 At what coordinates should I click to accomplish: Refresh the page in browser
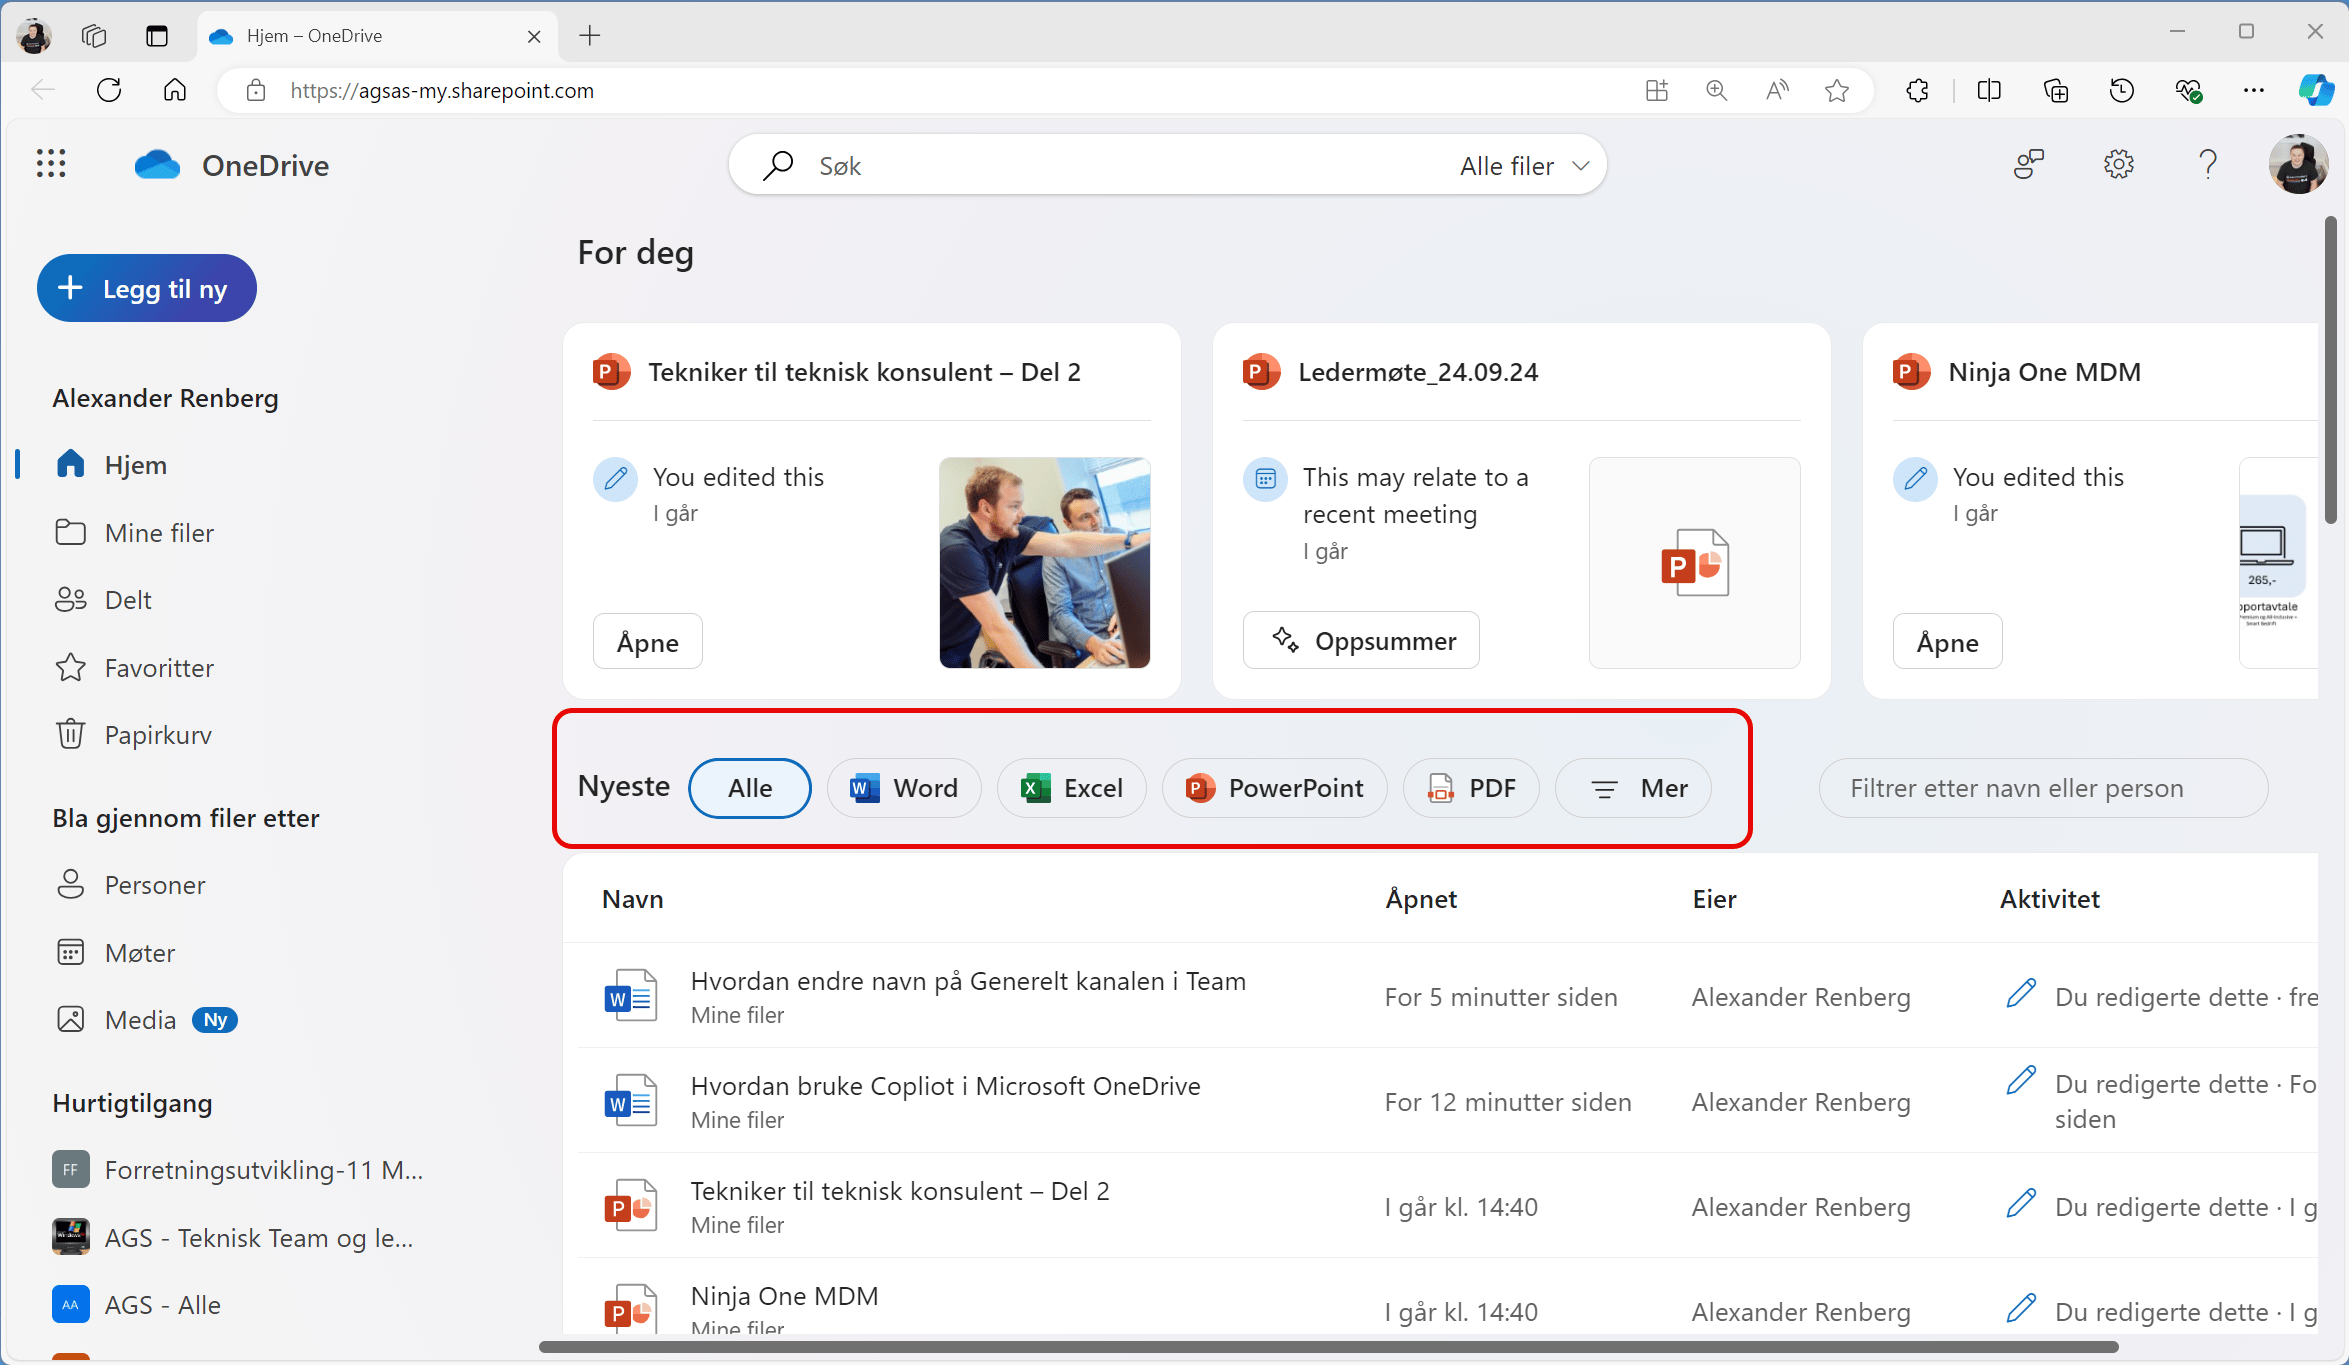[109, 91]
